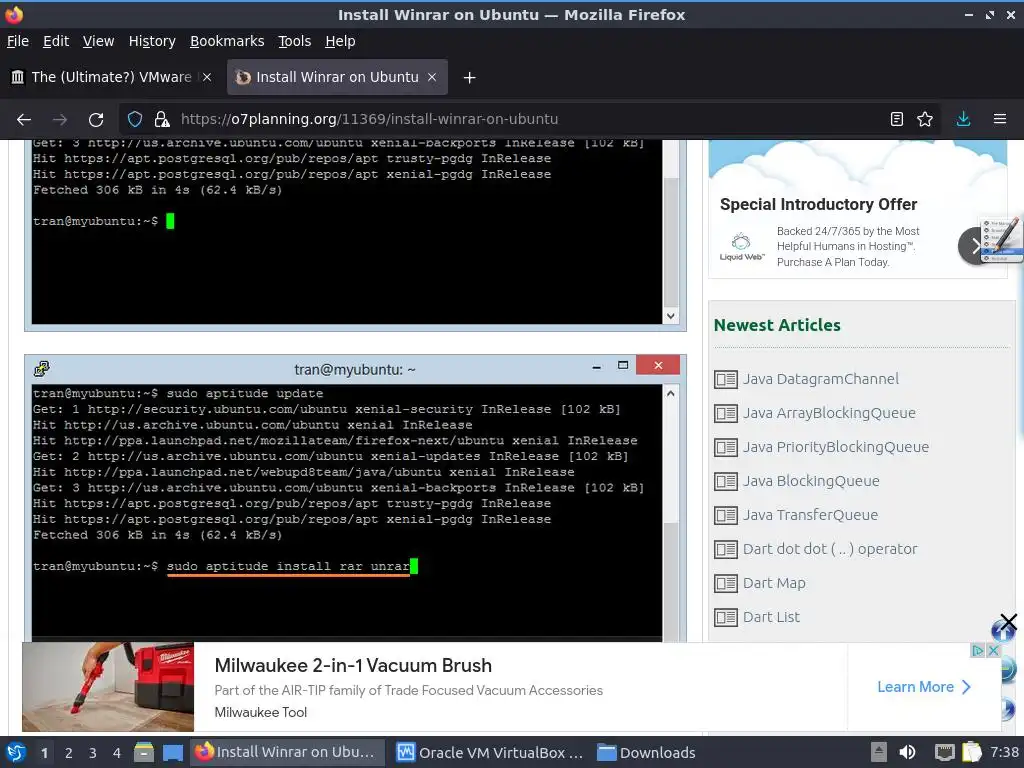
Task: Open the tracking protection shield
Action: click(x=135, y=120)
